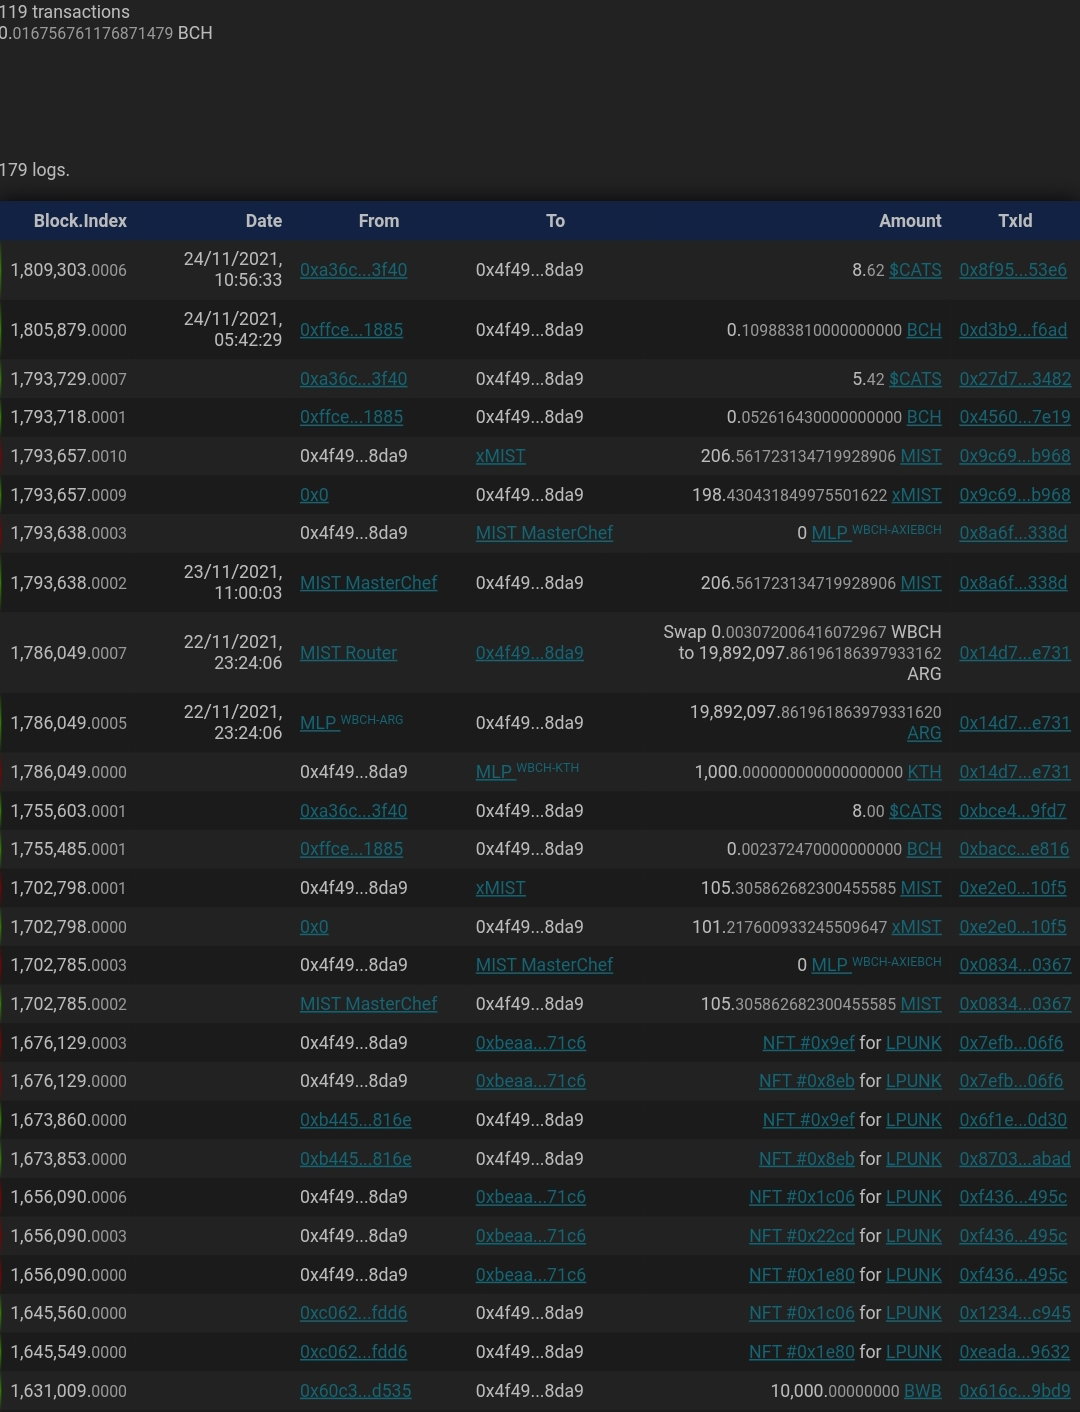Open transaction 0x27d7...3482
The height and width of the screenshot is (1412, 1080).
tap(1015, 379)
